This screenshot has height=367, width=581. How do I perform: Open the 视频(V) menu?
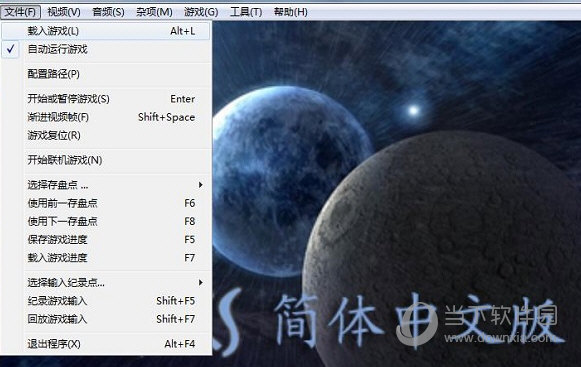pyautogui.click(x=64, y=12)
